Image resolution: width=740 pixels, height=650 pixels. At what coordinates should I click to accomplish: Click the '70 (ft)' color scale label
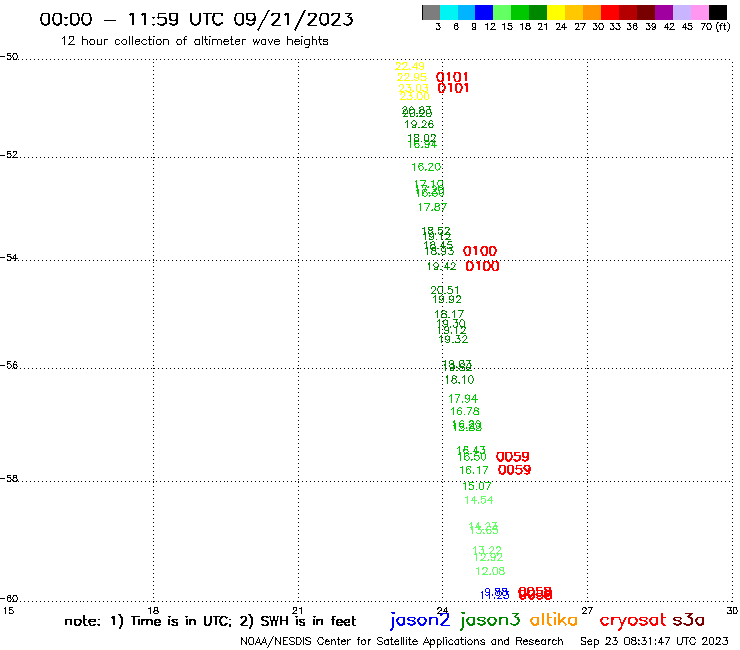point(715,27)
